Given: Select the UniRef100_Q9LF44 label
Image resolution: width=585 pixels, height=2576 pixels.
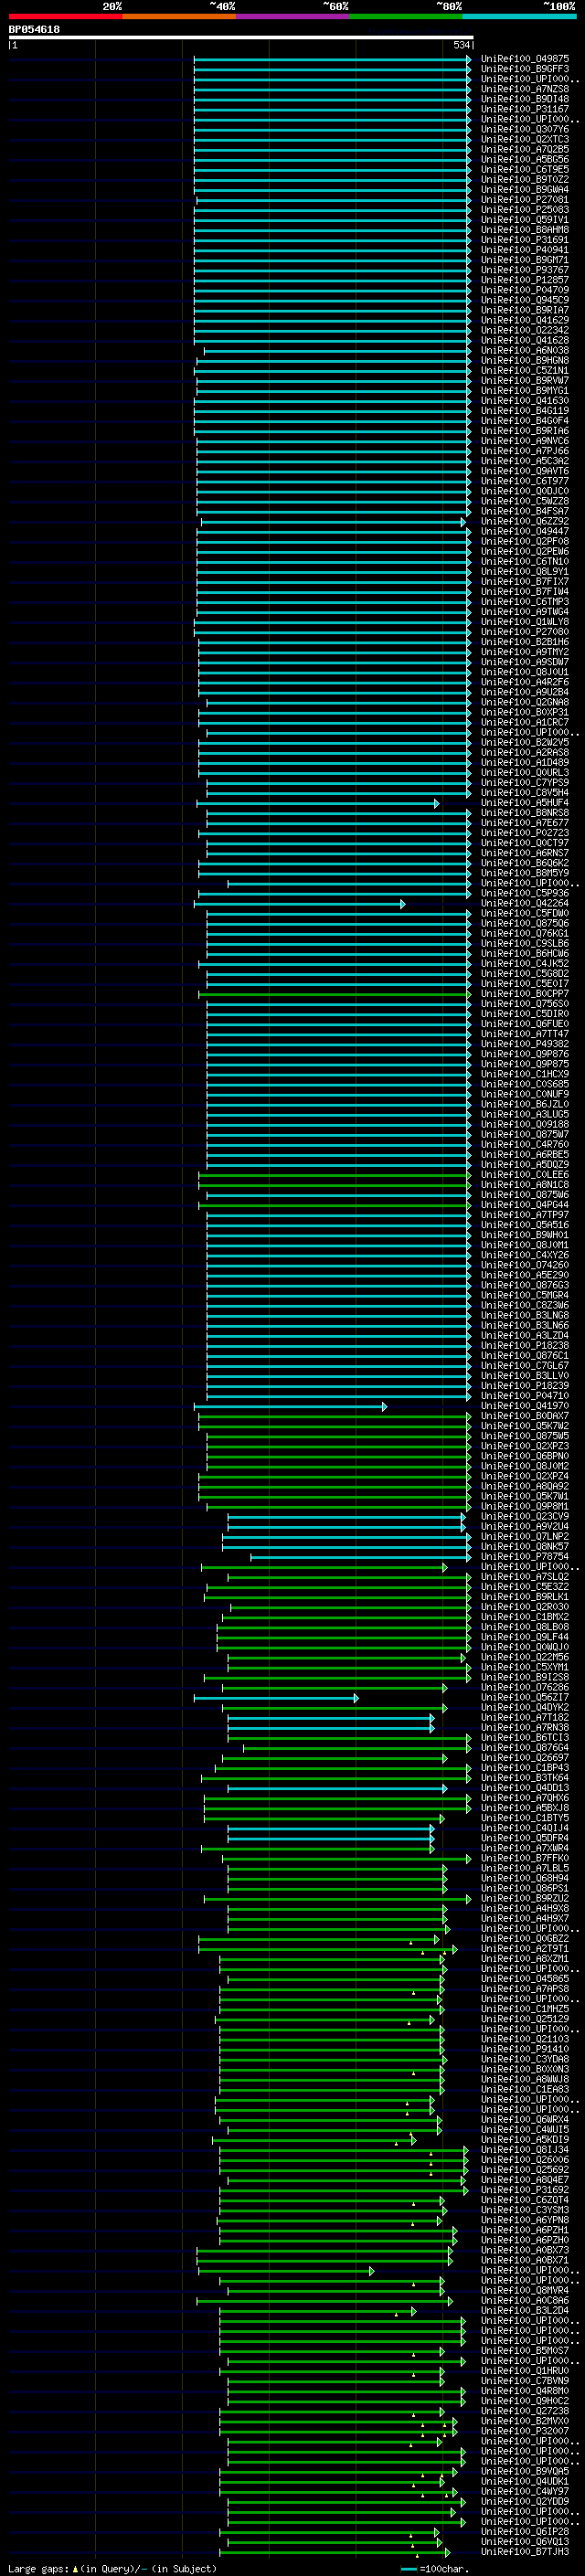Looking at the screenshot, I should [x=525, y=1637].
